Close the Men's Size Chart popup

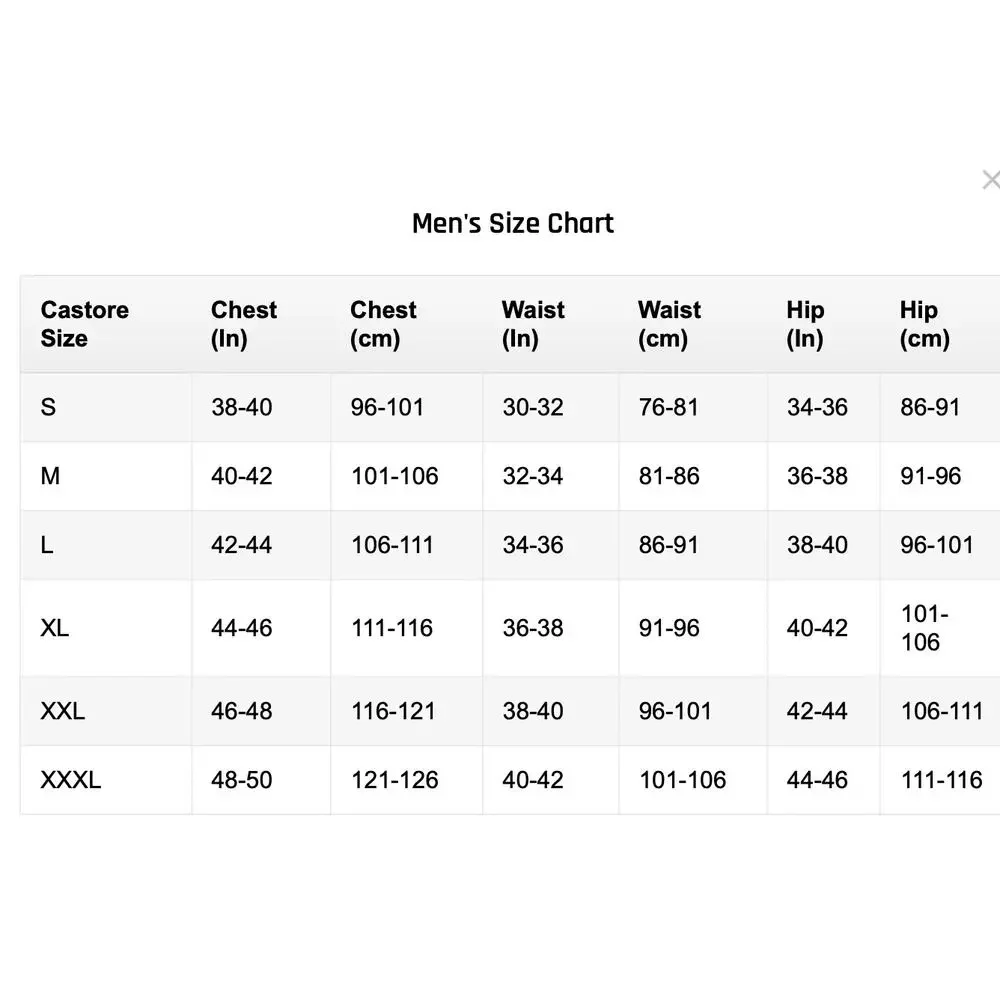point(990,180)
